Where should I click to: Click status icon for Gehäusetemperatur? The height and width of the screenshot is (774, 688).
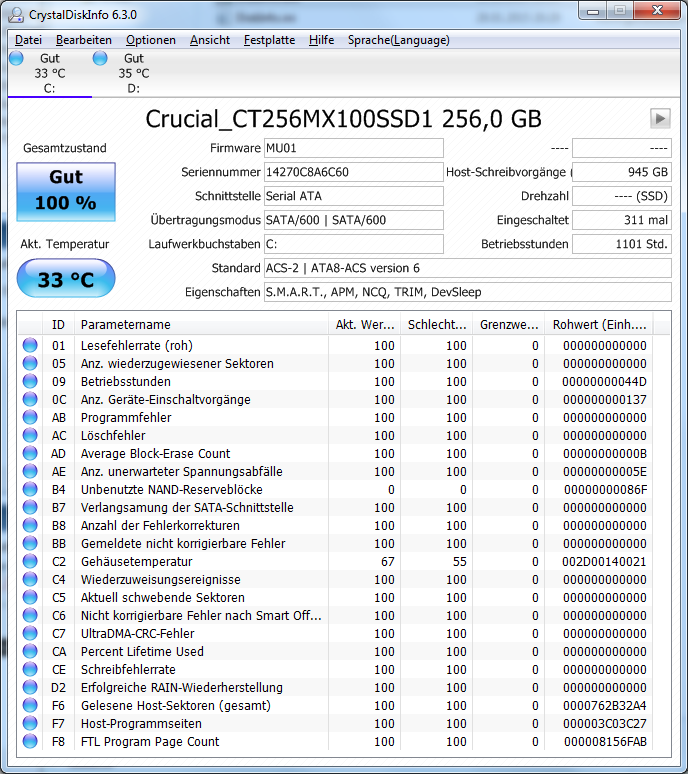[x=30, y=561]
